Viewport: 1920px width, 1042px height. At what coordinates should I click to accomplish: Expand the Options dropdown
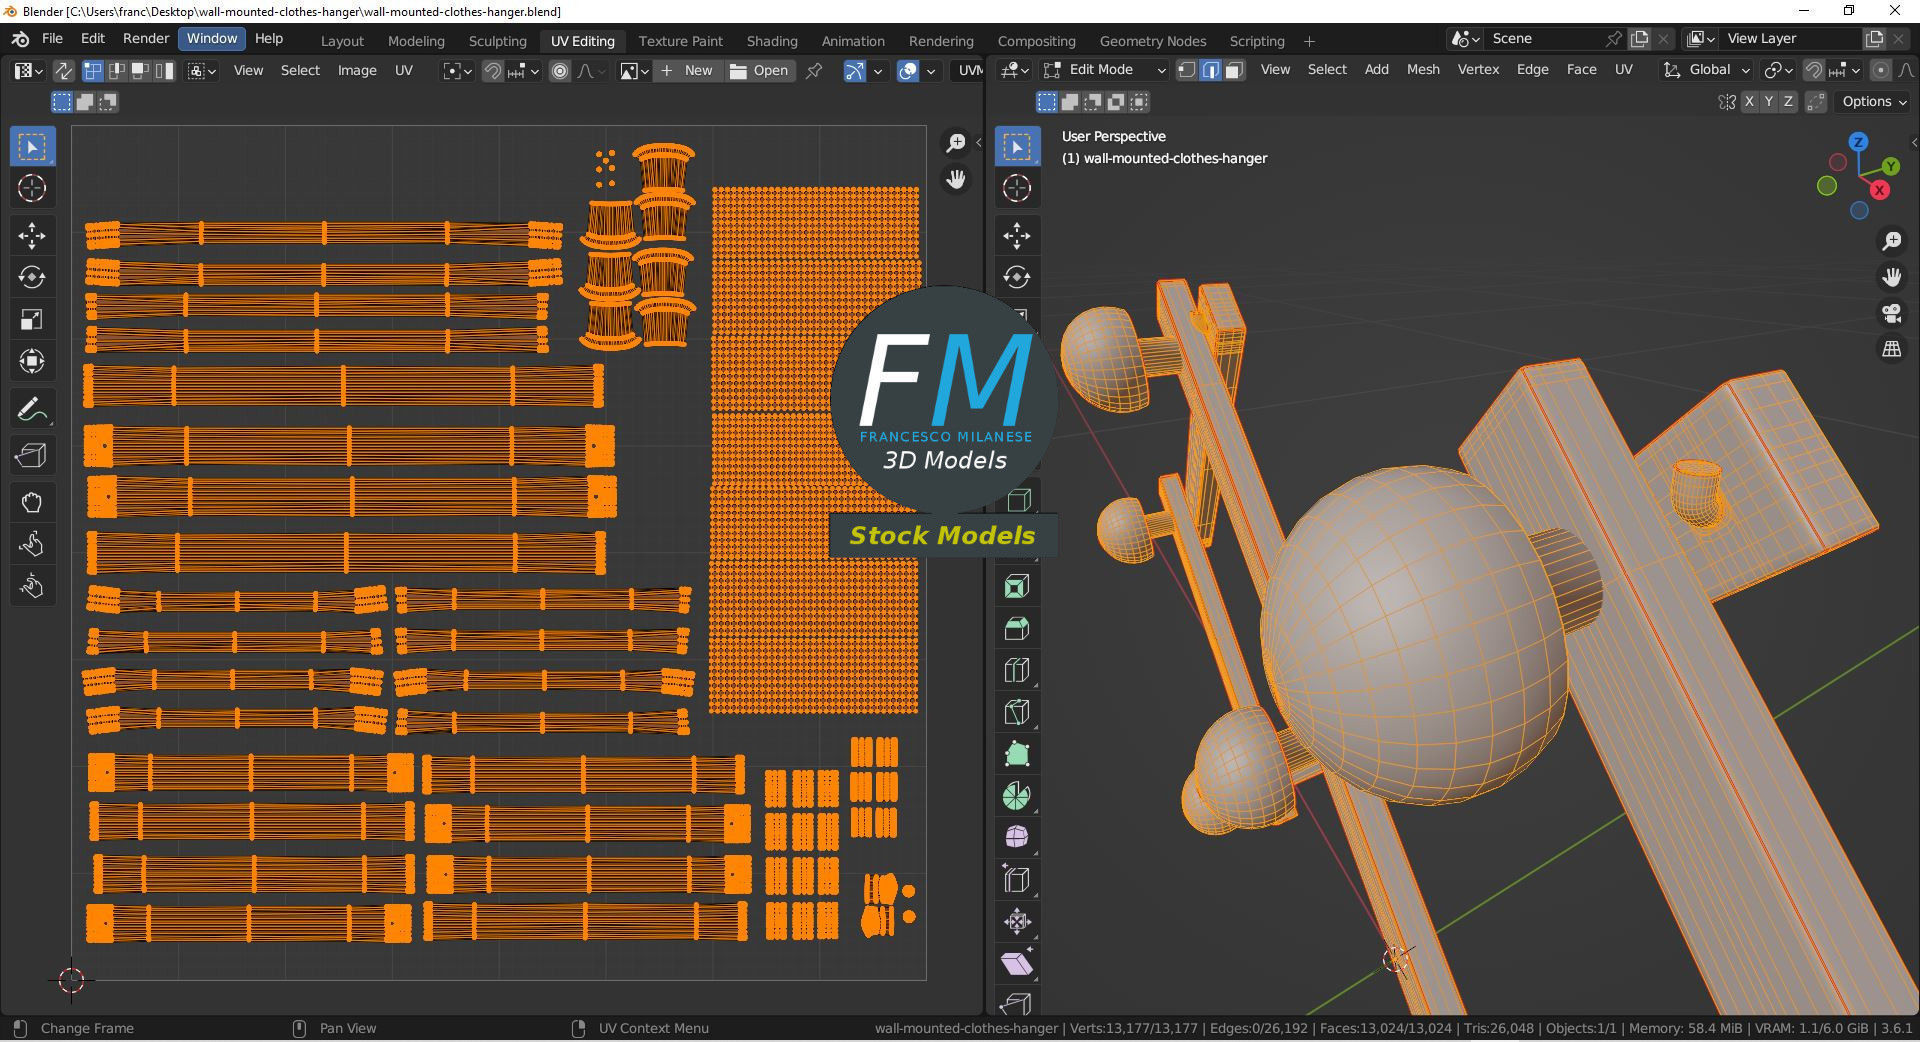(1874, 102)
